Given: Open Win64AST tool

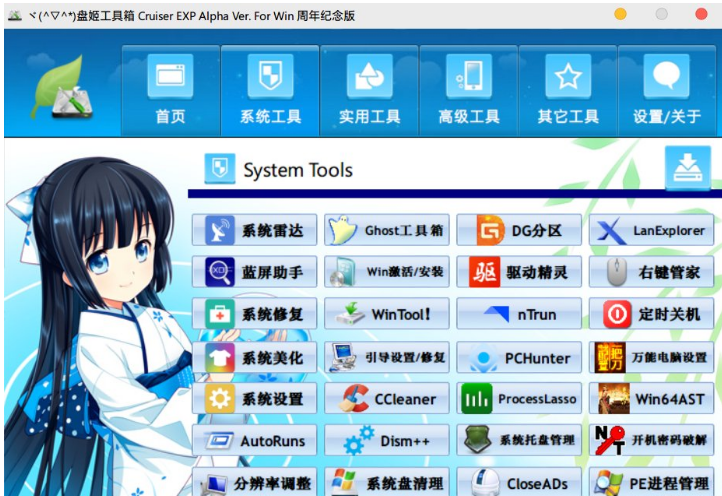Looking at the screenshot, I should (651, 398).
